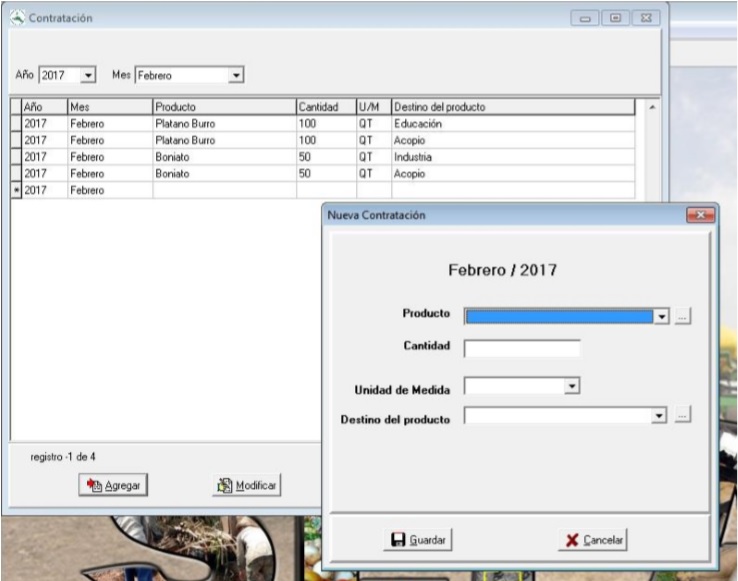Click the Cantidad column header
Image resolution: width=738 pixels, height=581 pixels.
[x=325, y=107]
